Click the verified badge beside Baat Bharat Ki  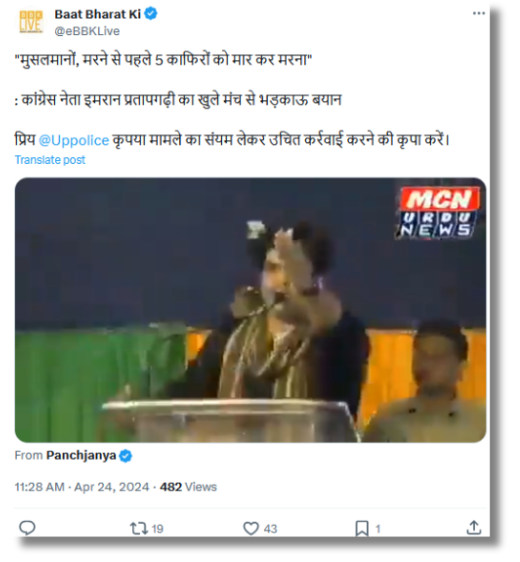pos(151,14)
